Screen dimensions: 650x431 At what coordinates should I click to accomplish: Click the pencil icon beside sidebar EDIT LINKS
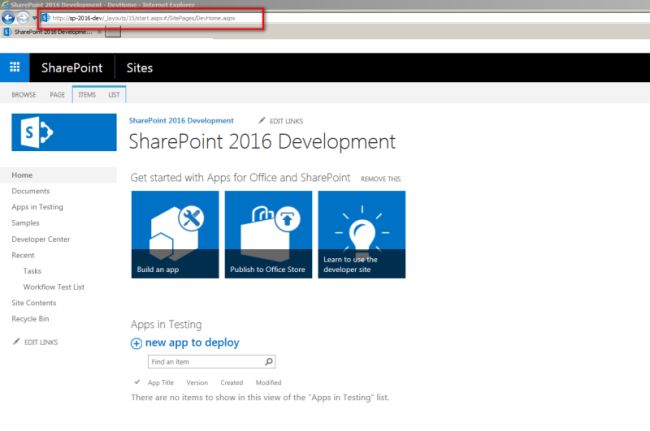(x=16, y=341)
